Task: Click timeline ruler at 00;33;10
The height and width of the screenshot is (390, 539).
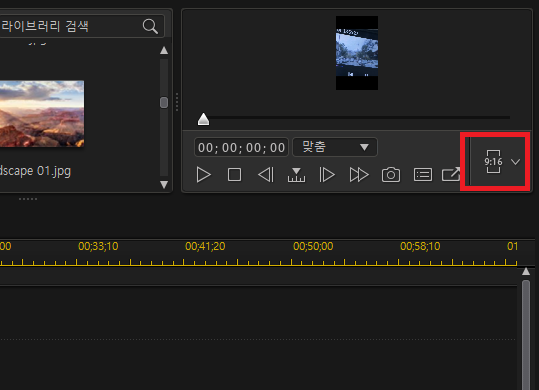Action: (98, 246)
